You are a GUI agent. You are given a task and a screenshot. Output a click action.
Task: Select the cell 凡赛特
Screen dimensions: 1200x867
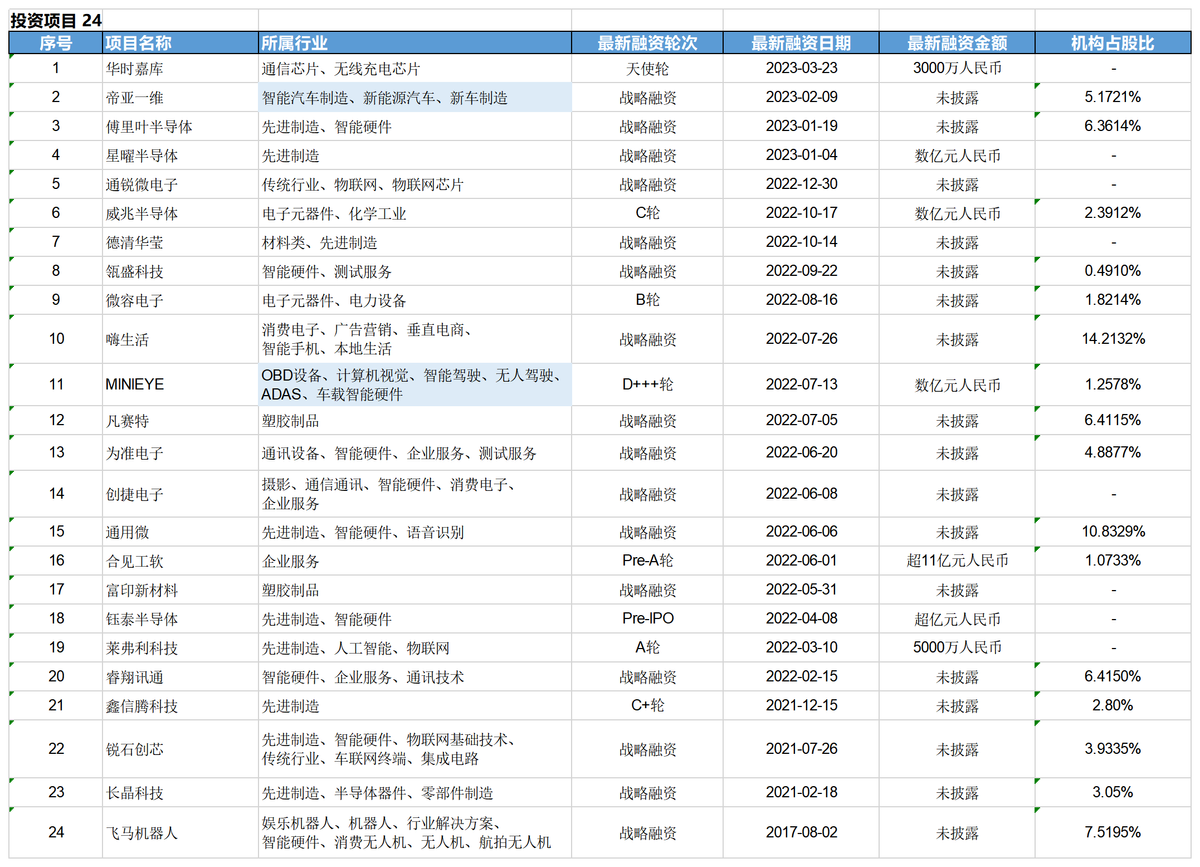click(x=180, y=421)
